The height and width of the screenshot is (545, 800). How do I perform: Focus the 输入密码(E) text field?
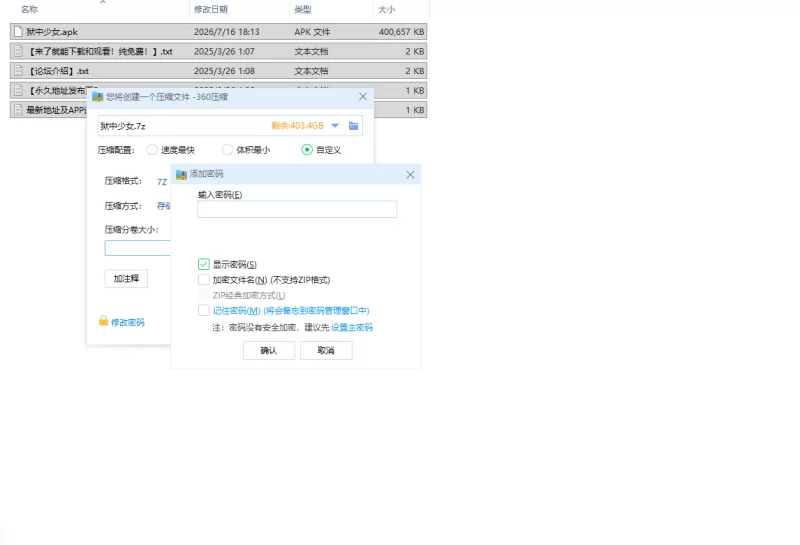tap(297, 209)
